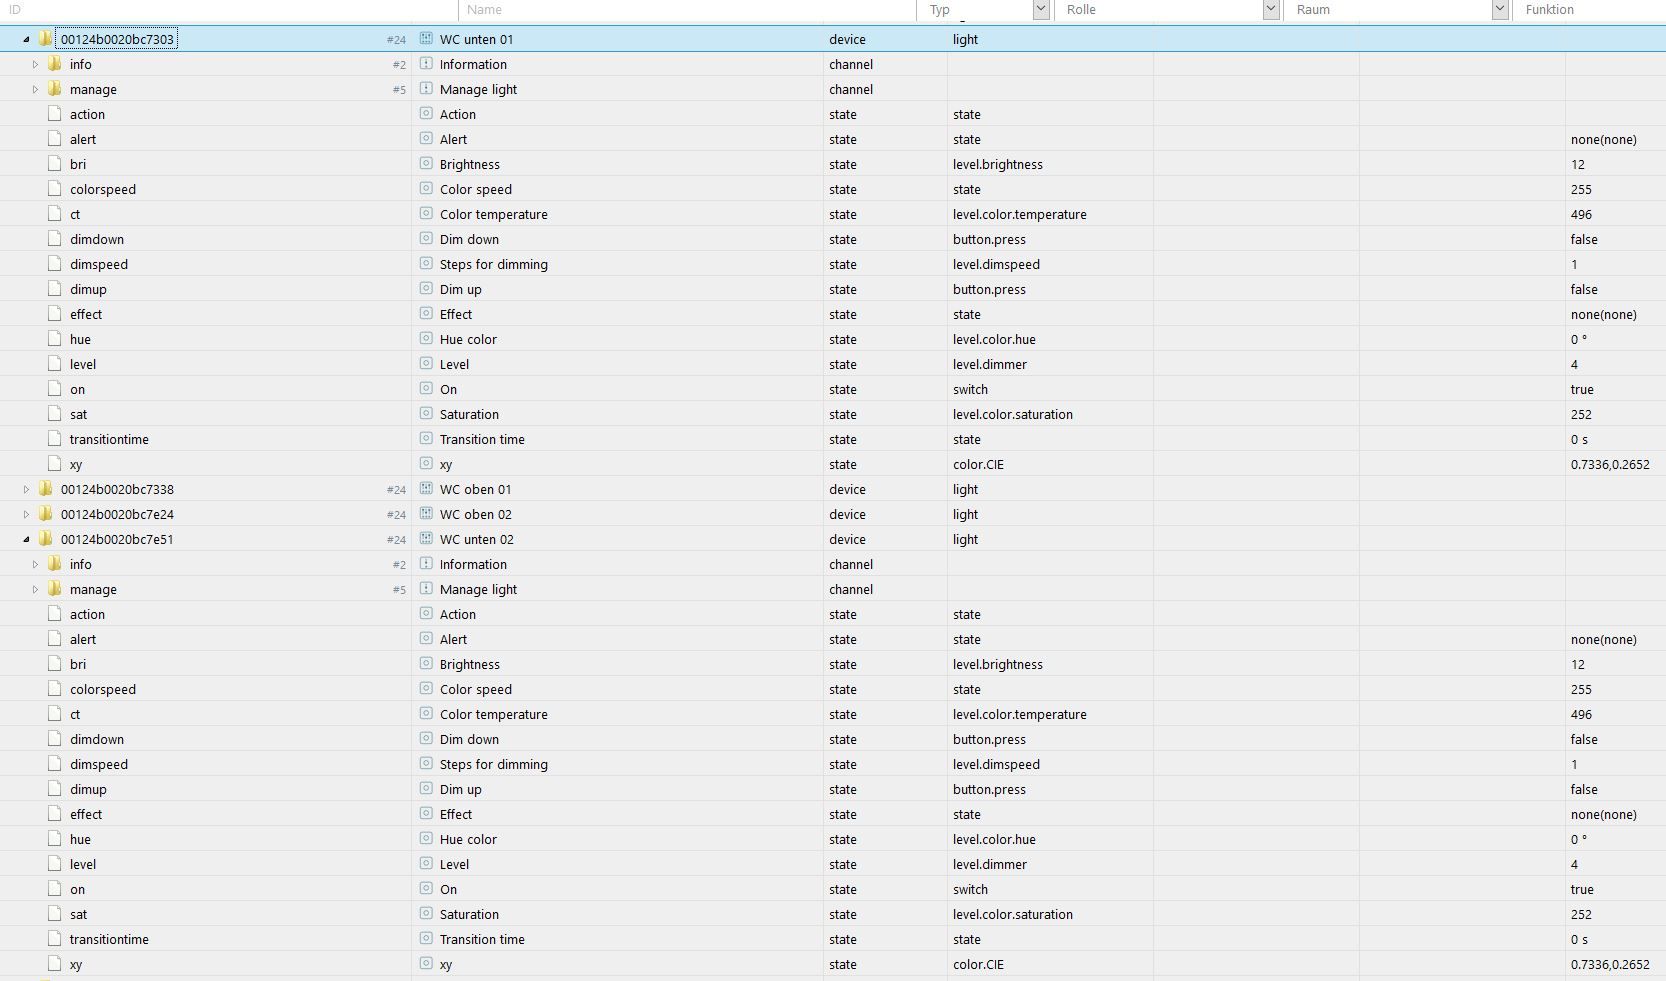This screenshot has height=981, width=1666.
Task: Click manage folder icon under WC unten 02
Action: click(x=55, y=589)
